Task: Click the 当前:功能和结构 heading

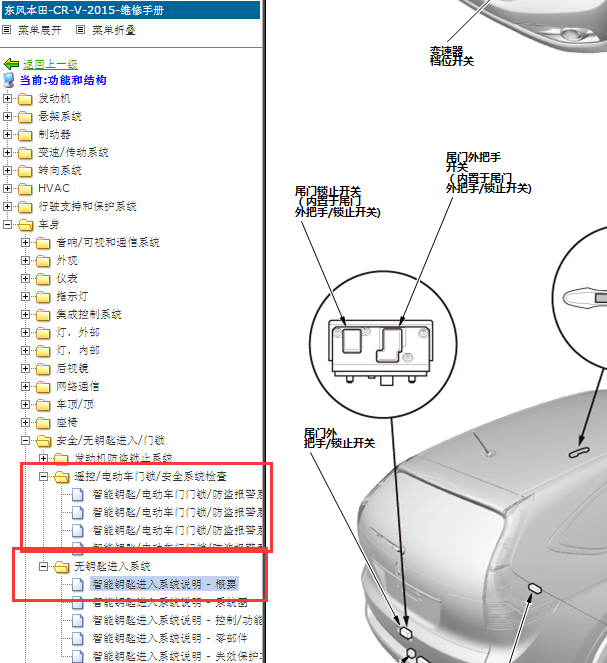Action: click(63, 80)
